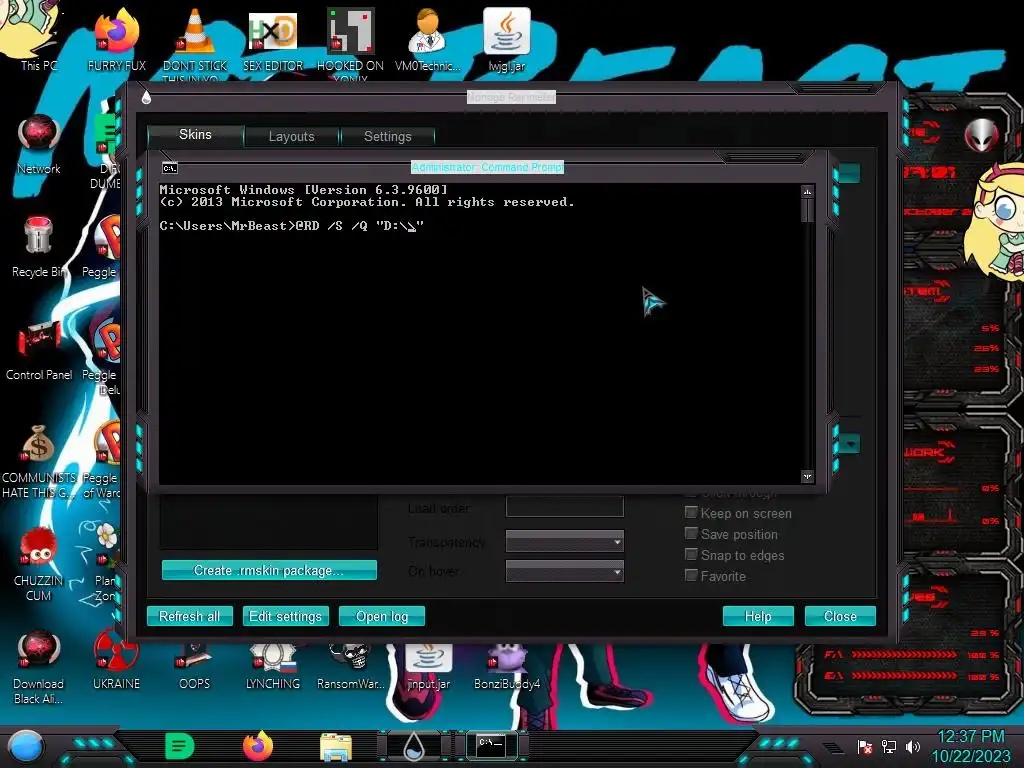The width and height of the screenshot is (1024, 768).
Task: Click the Rainmeter droplet title bar icon
Action: point(146,97)
